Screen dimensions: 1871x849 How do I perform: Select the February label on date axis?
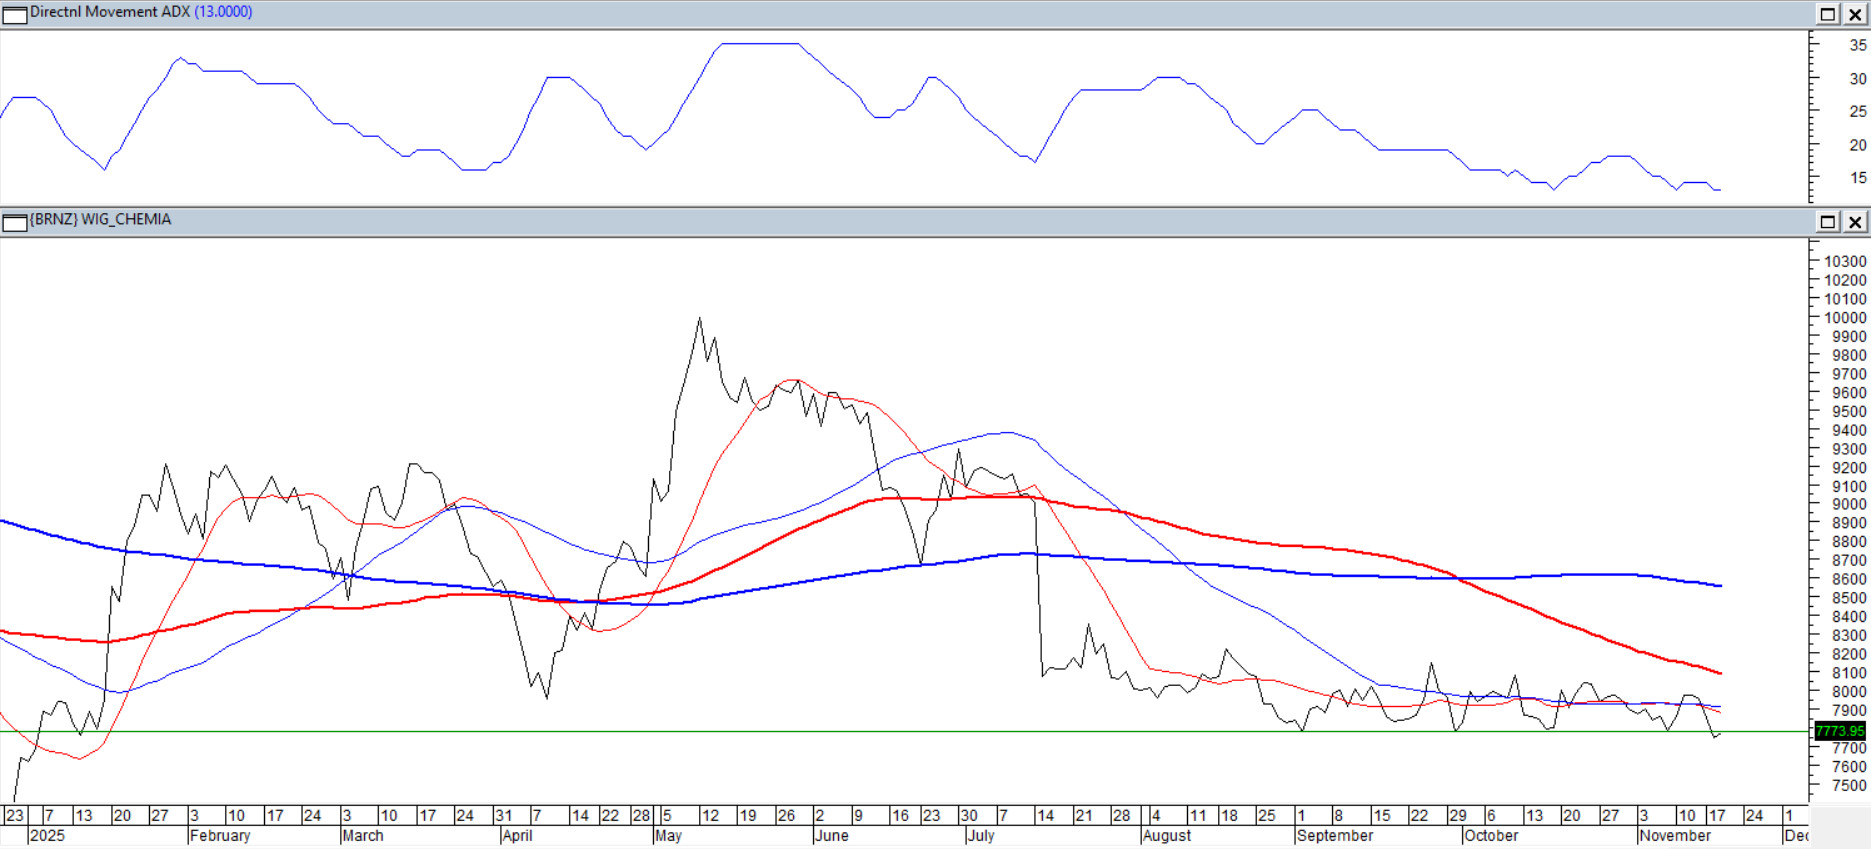(220, 836)
